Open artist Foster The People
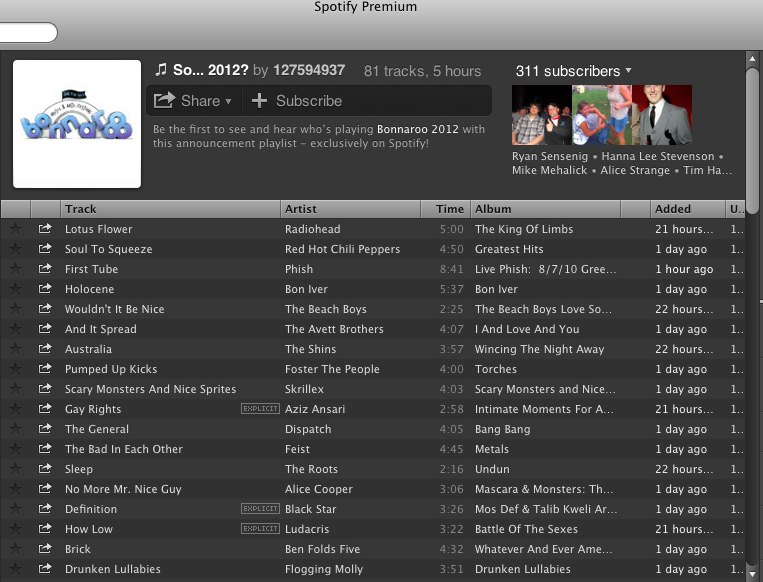Viewport: 763px width, 582px height. (x=332, y=369)
